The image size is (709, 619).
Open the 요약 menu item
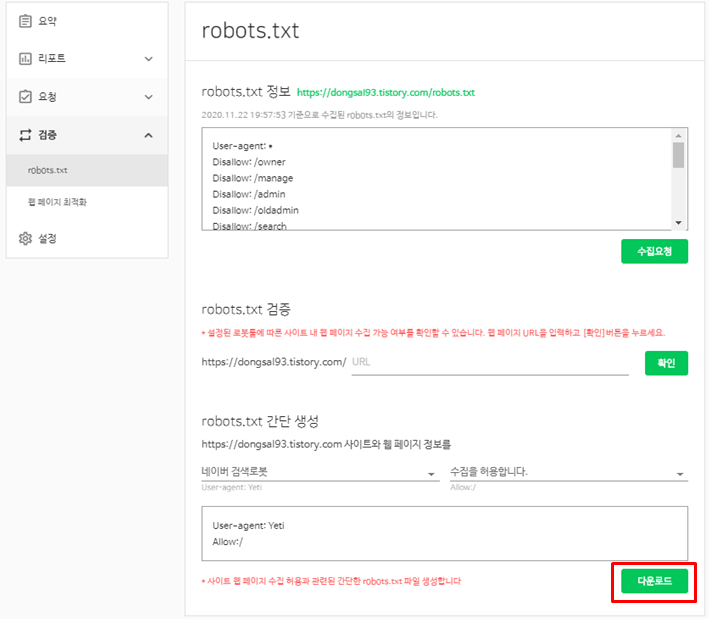(x=87, y=21)
